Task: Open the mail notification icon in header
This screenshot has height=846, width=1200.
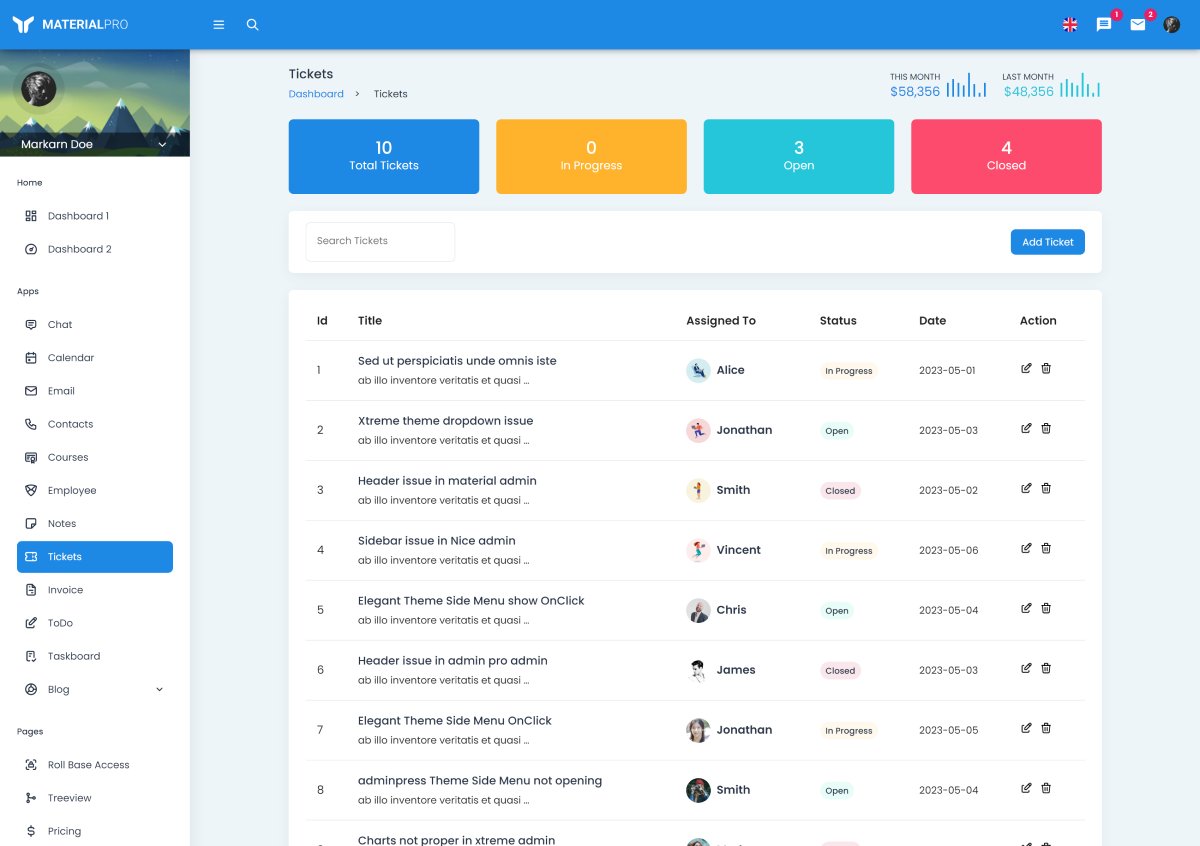Action: [x=1138, y=25]
